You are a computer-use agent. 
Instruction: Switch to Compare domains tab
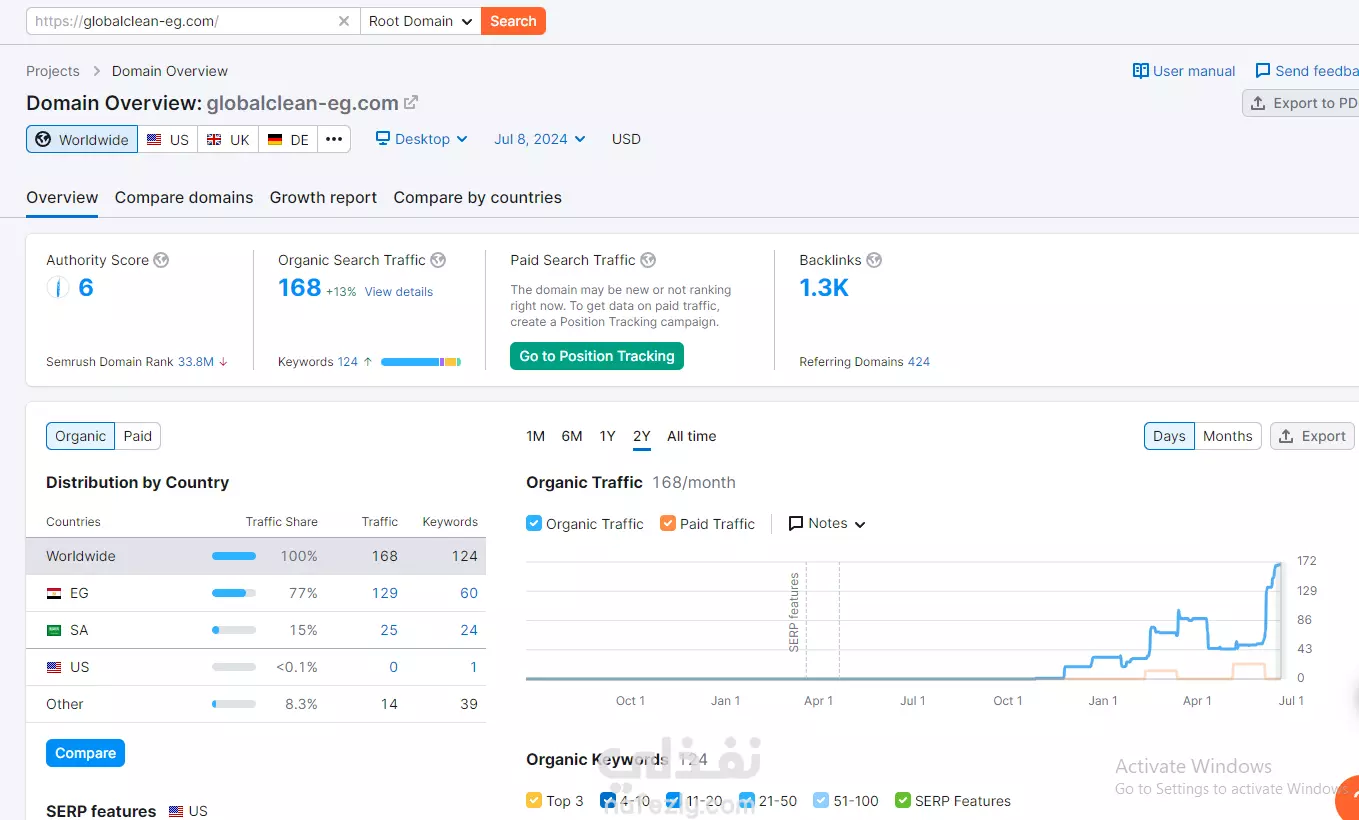[x=184, y=197]
